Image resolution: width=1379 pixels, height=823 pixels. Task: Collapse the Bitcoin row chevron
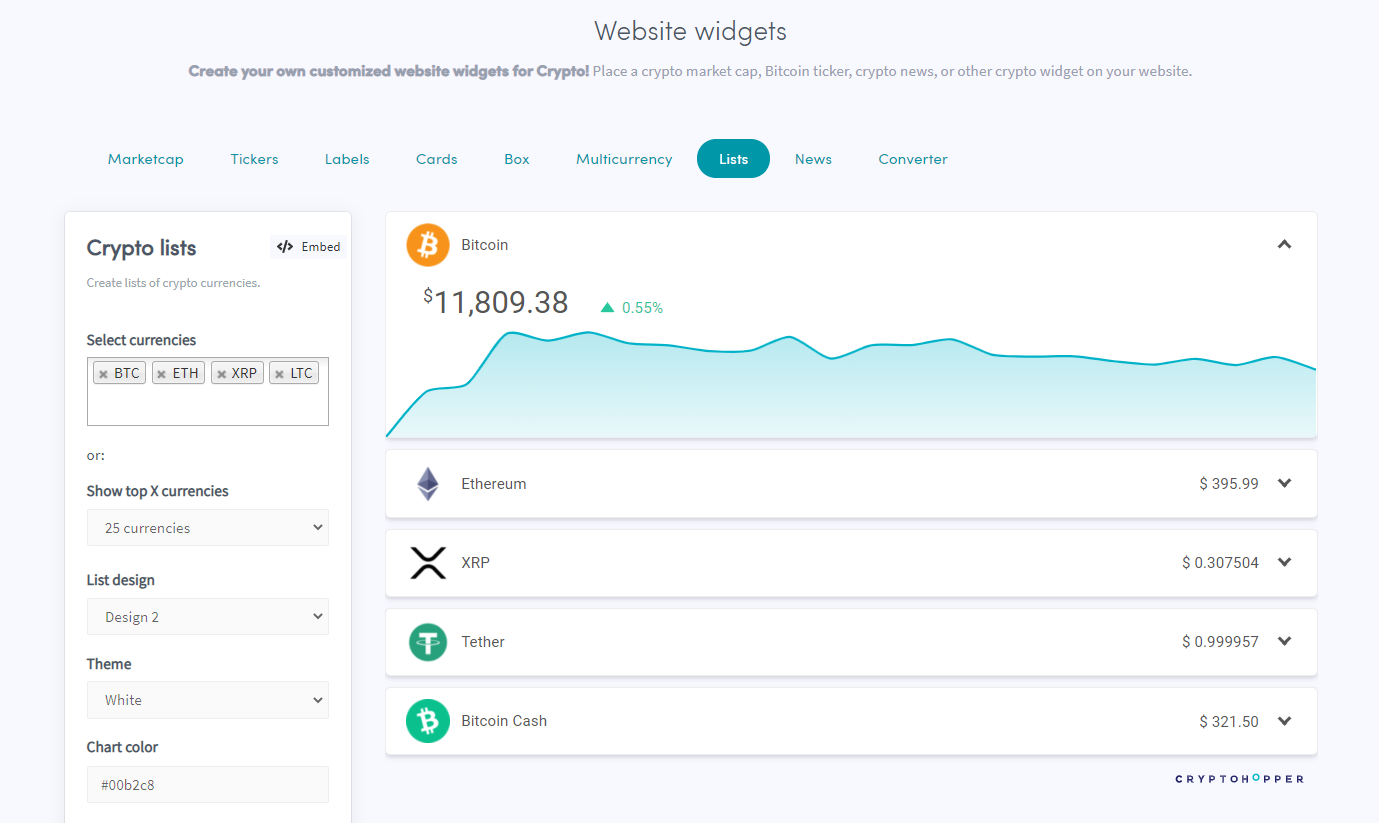point(1285,244)
